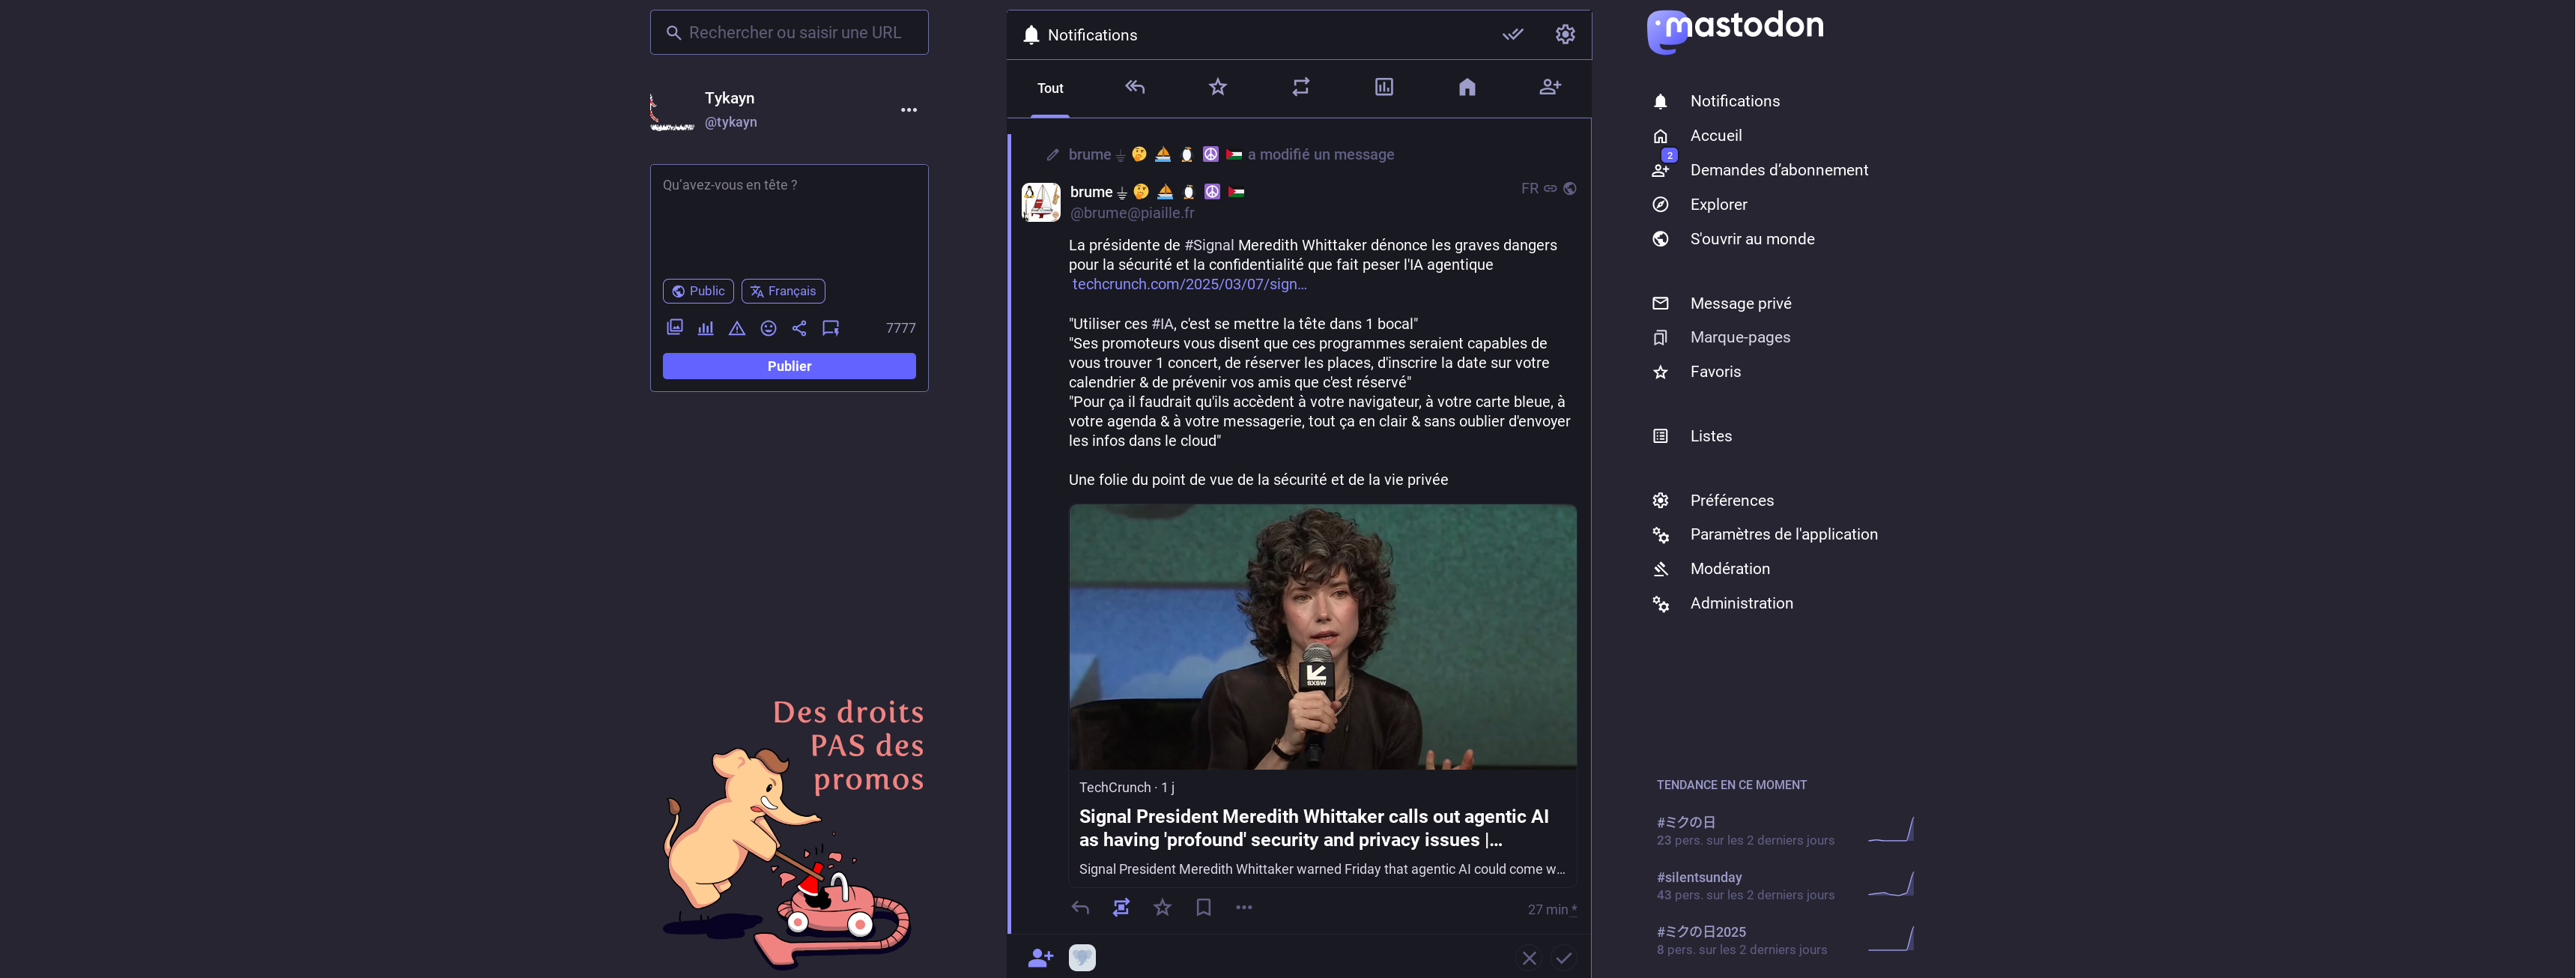Open Préférences
The image size is (2576, 978).
pos(1731,500)
